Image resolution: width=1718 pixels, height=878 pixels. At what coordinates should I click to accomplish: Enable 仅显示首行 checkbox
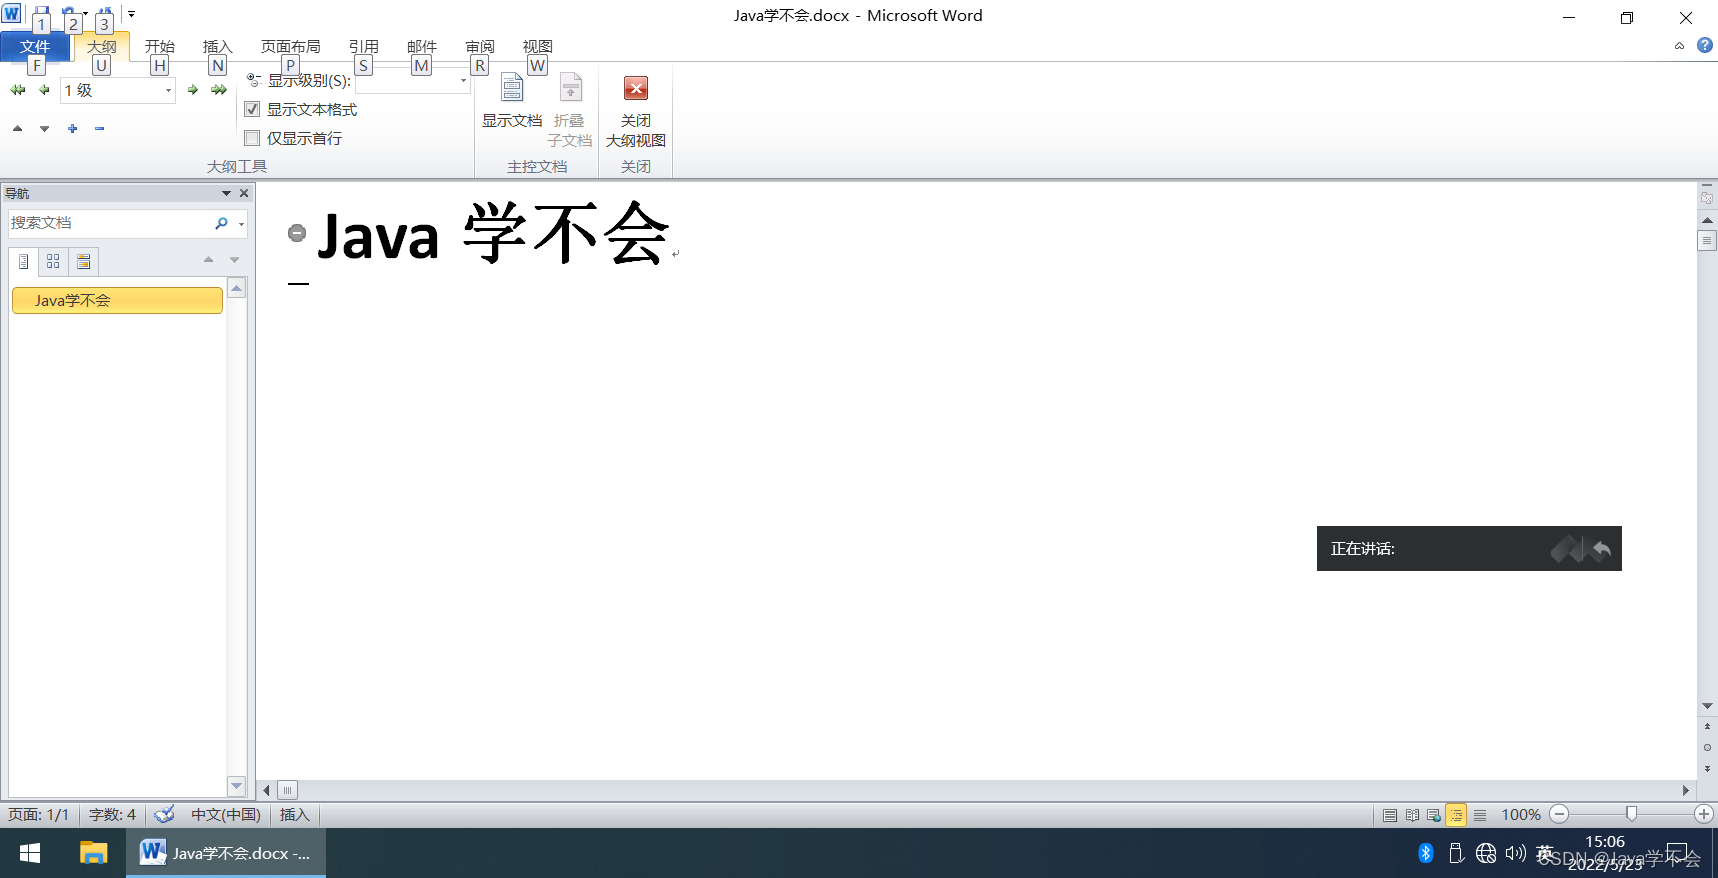point(252,138)
